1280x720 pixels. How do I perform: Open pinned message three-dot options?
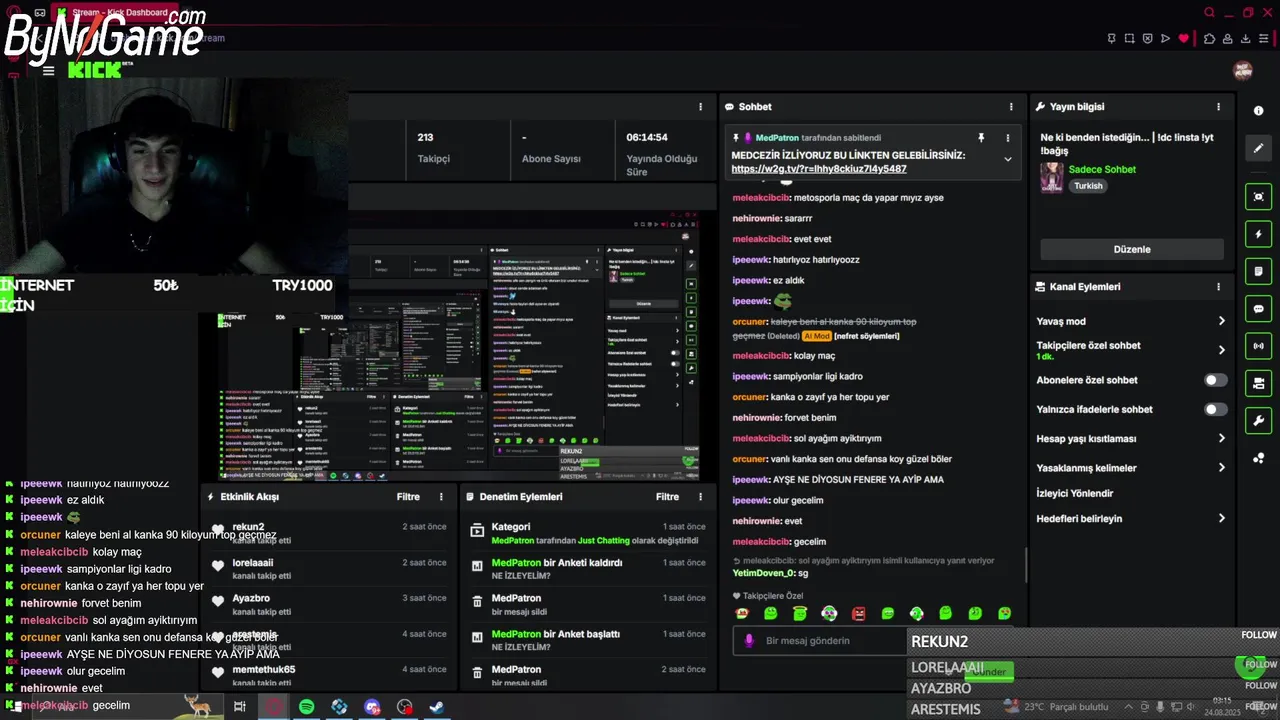[1008, 138]
